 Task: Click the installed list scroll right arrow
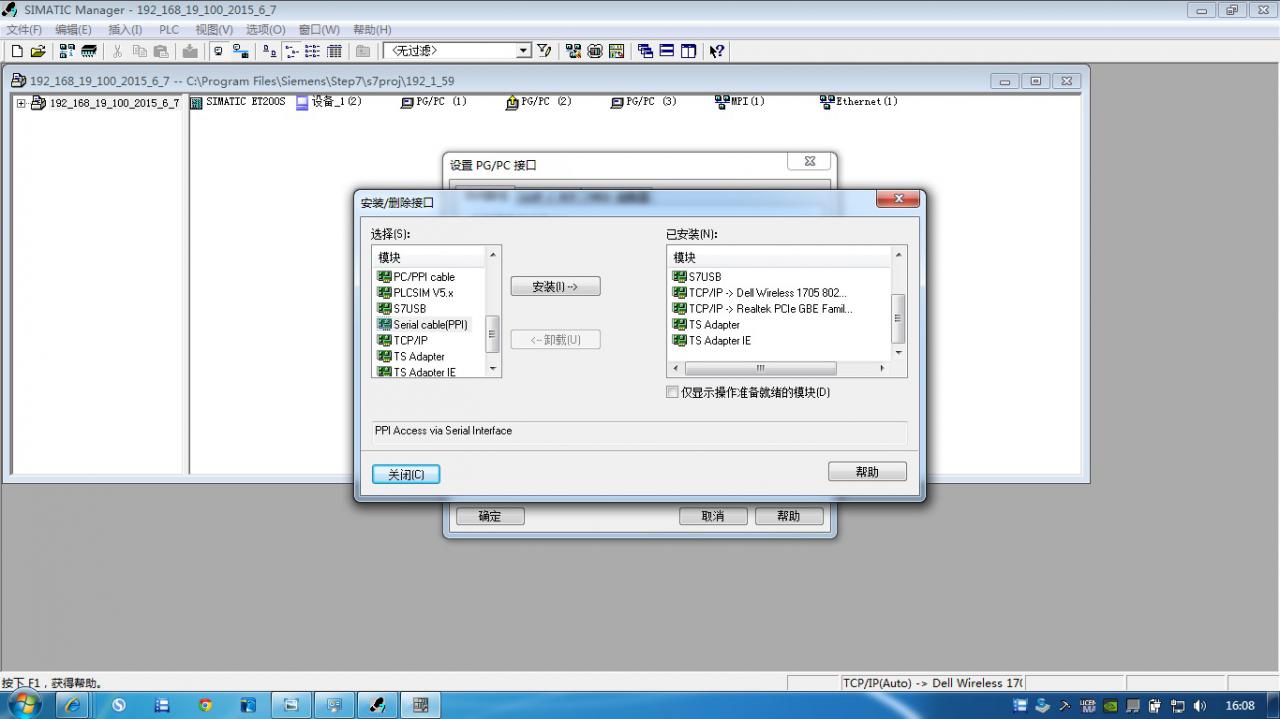[882, 369]
